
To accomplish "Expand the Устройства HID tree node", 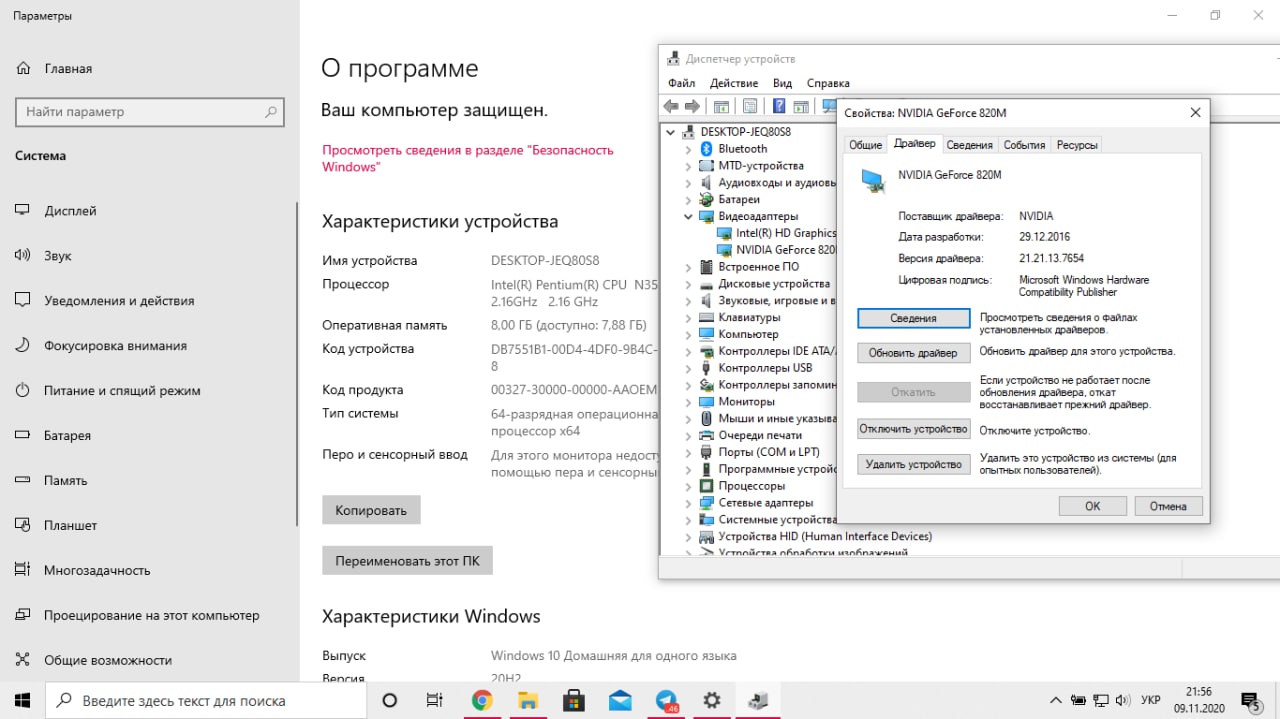I will [x=688, y=536].
